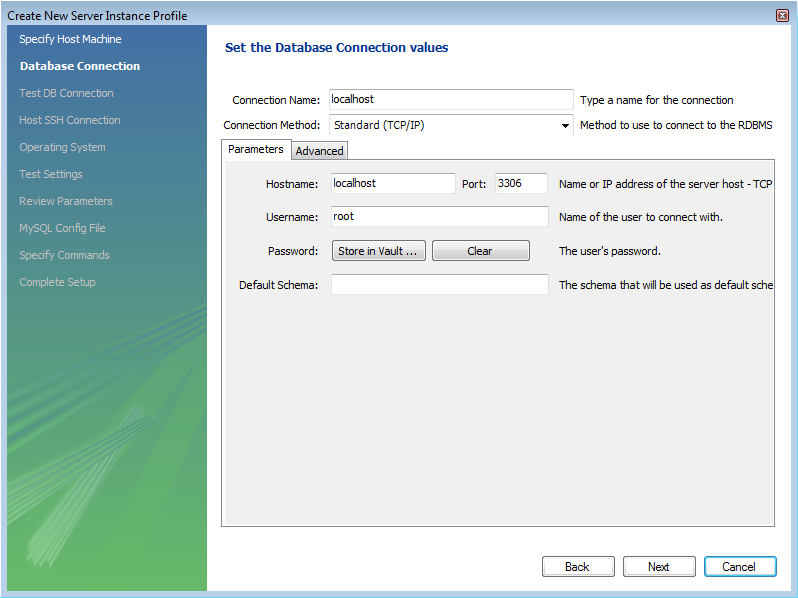Cancel the server instance wizard
The width and height of the screenshot is (798, 598).
[x=740, y=566]
